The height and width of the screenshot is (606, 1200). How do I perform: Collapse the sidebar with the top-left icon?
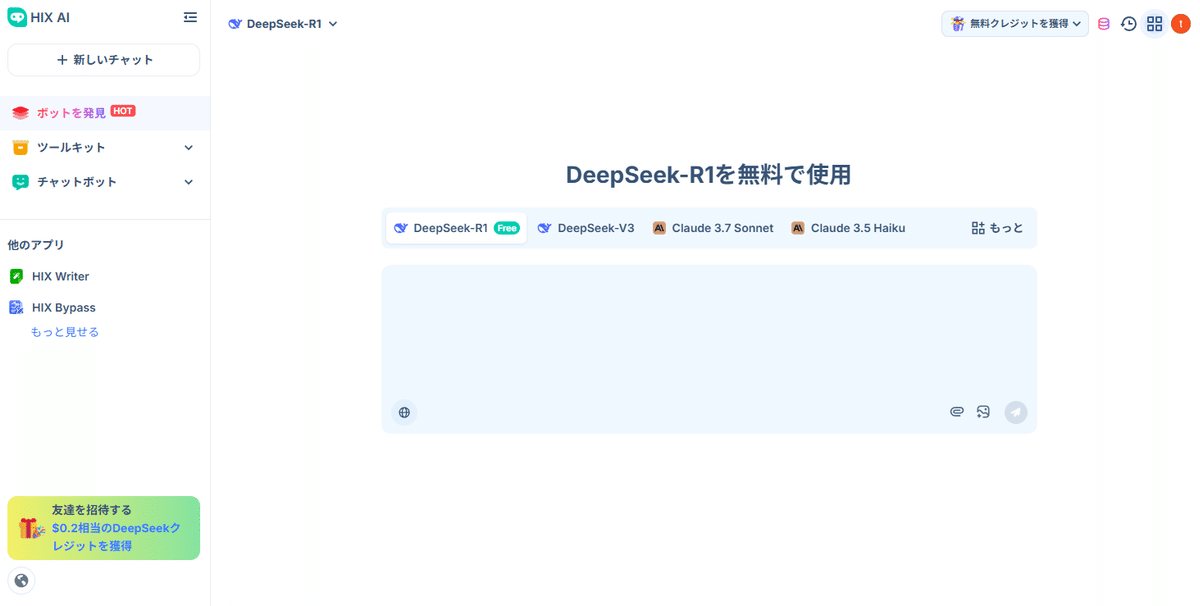click(x=190, y=17)
